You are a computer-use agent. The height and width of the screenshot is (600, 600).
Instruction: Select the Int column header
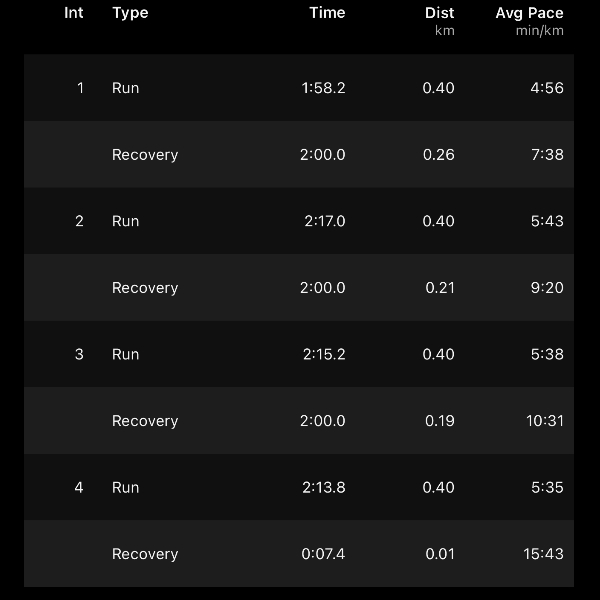tap(73, 13)
